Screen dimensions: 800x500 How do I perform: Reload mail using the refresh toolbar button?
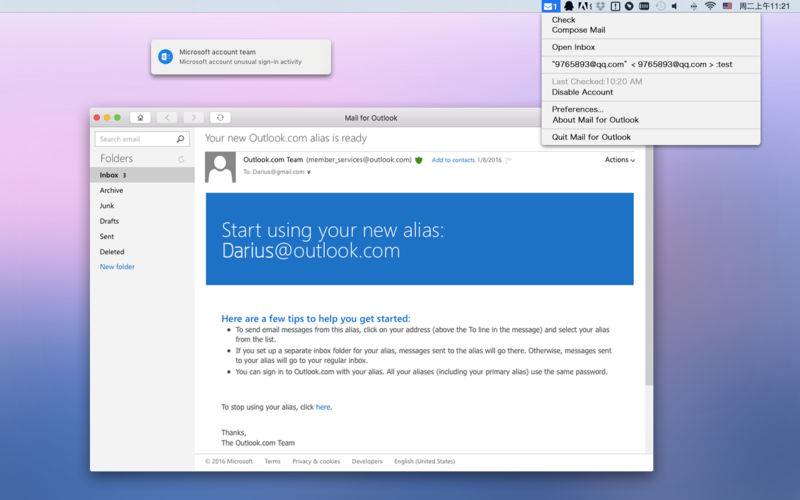pyautogui.click(x=220, y=118)
